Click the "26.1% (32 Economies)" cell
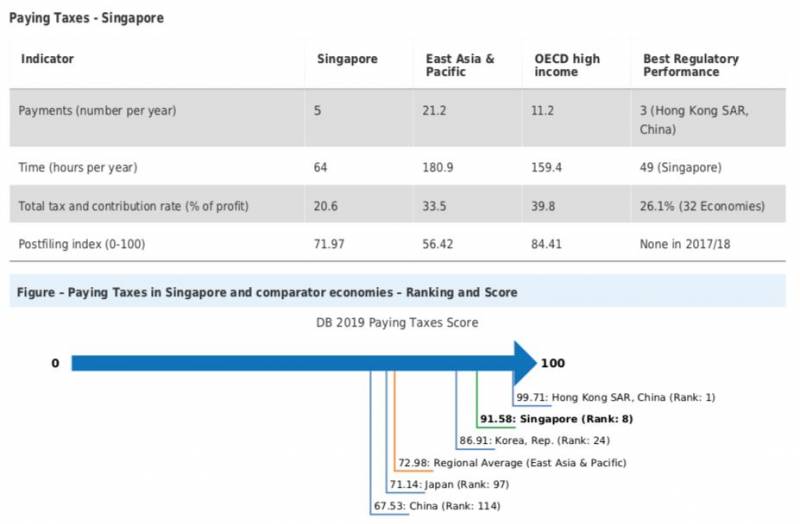800x524 pixels. (702, 206)
